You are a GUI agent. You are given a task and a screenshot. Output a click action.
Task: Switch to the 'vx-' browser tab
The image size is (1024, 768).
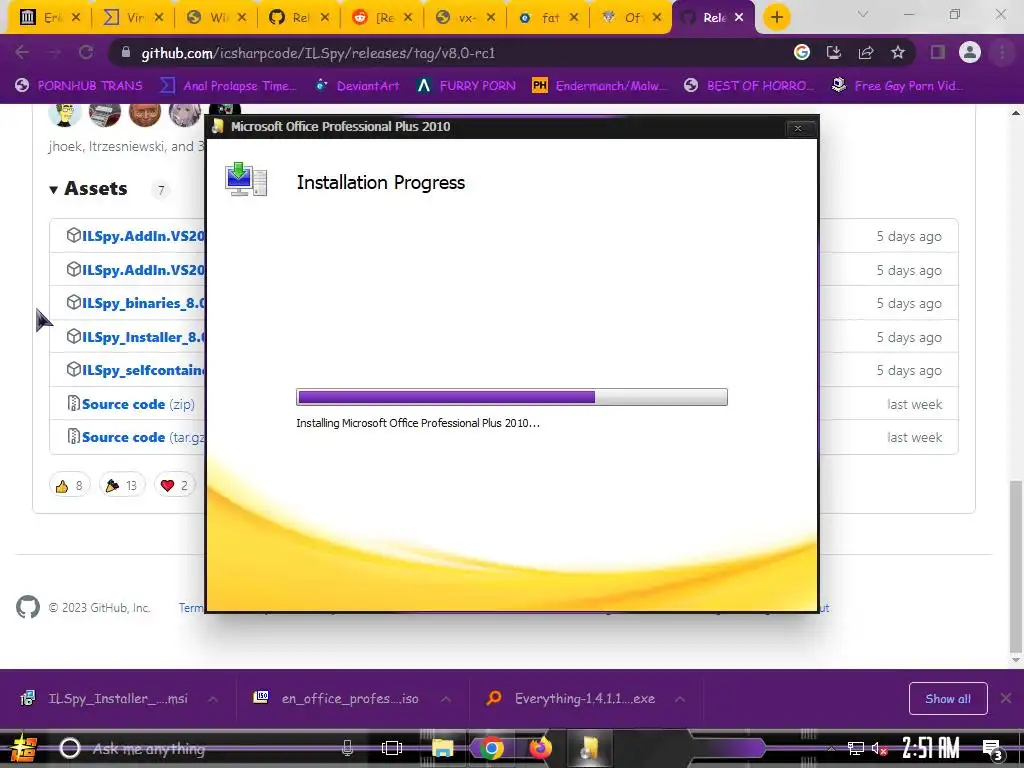pos(464,18)
